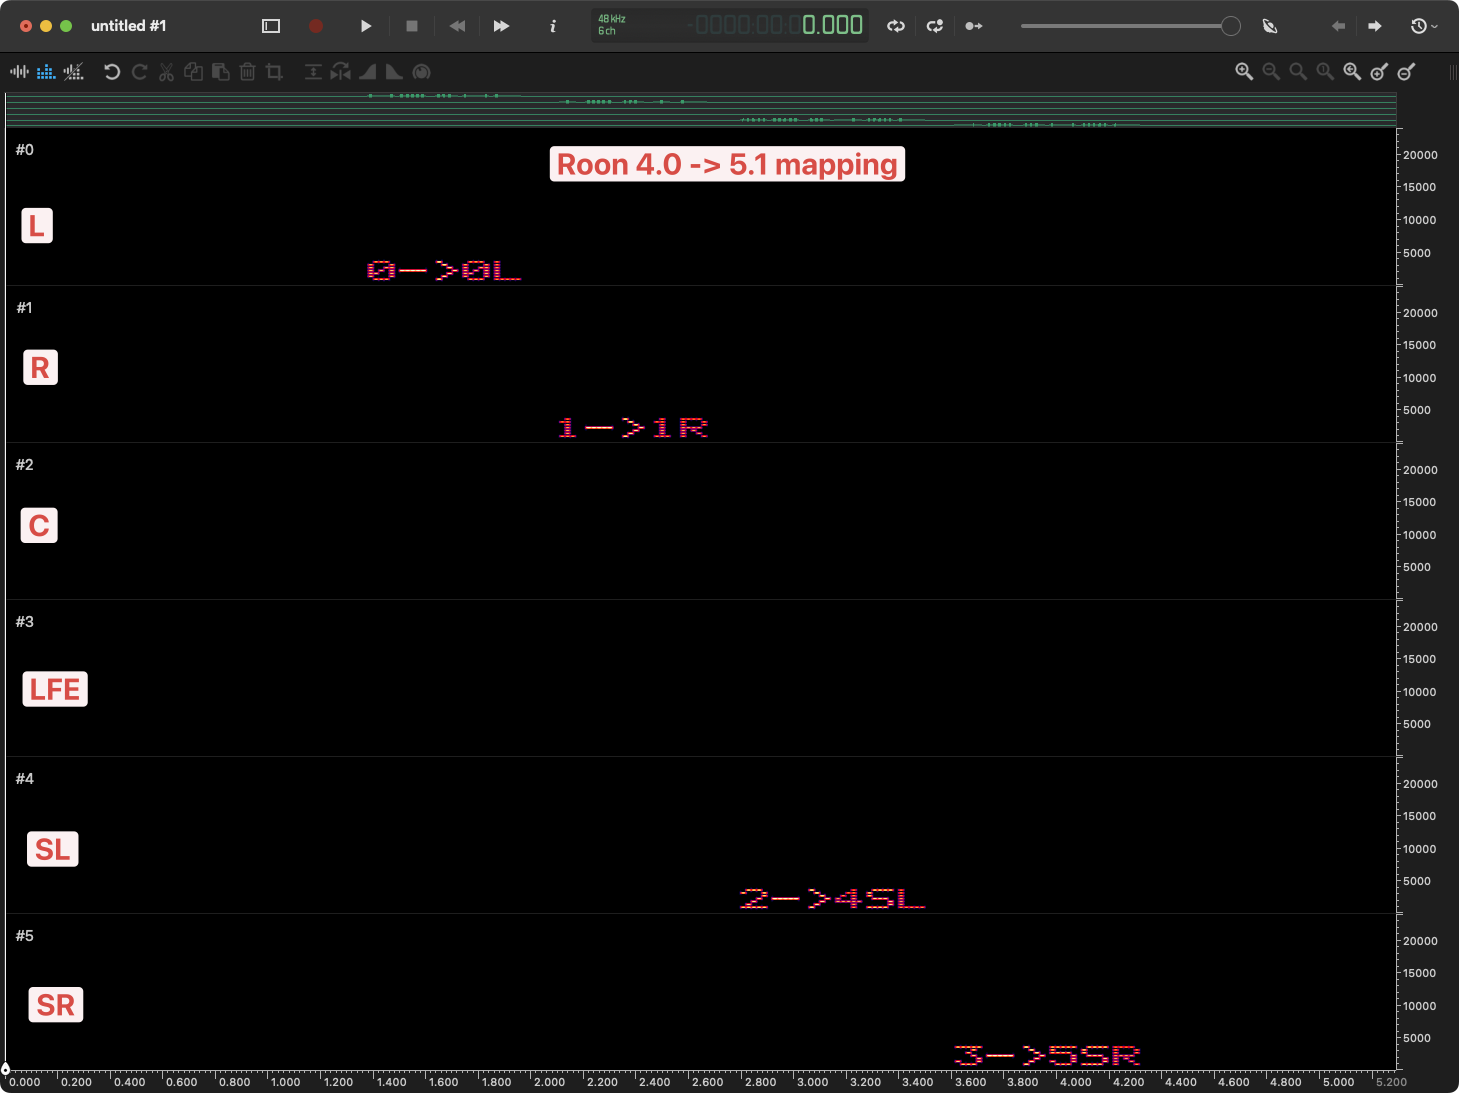
Task: Toggle the sidebar panel view
Action: (271, 26)
